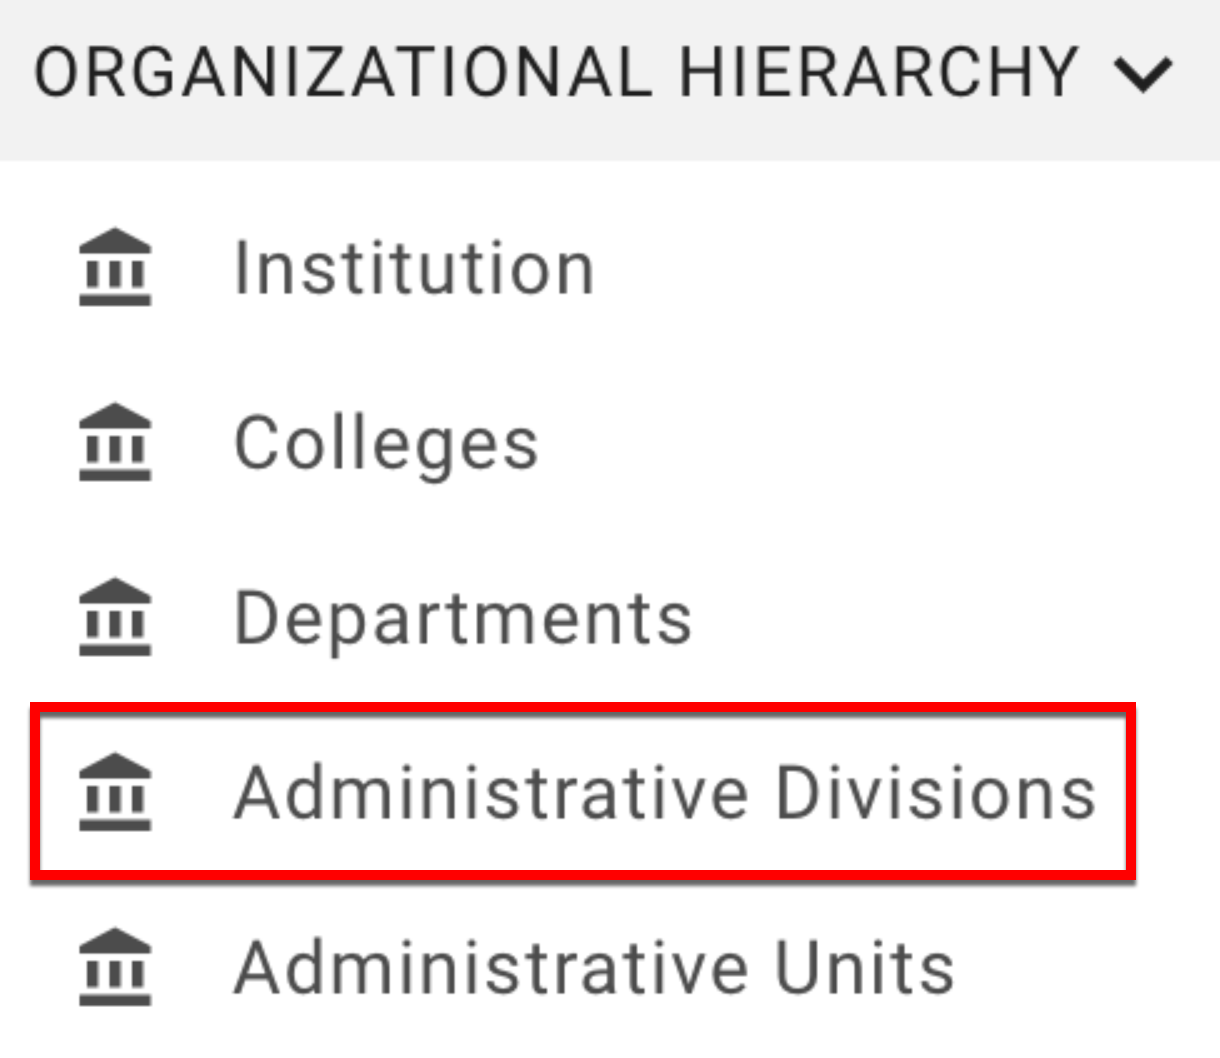Image resolution: width=1220 pixels, height=1058 pixels.
Task: Select the Colleges menu entry
Action: coord(386,444)
